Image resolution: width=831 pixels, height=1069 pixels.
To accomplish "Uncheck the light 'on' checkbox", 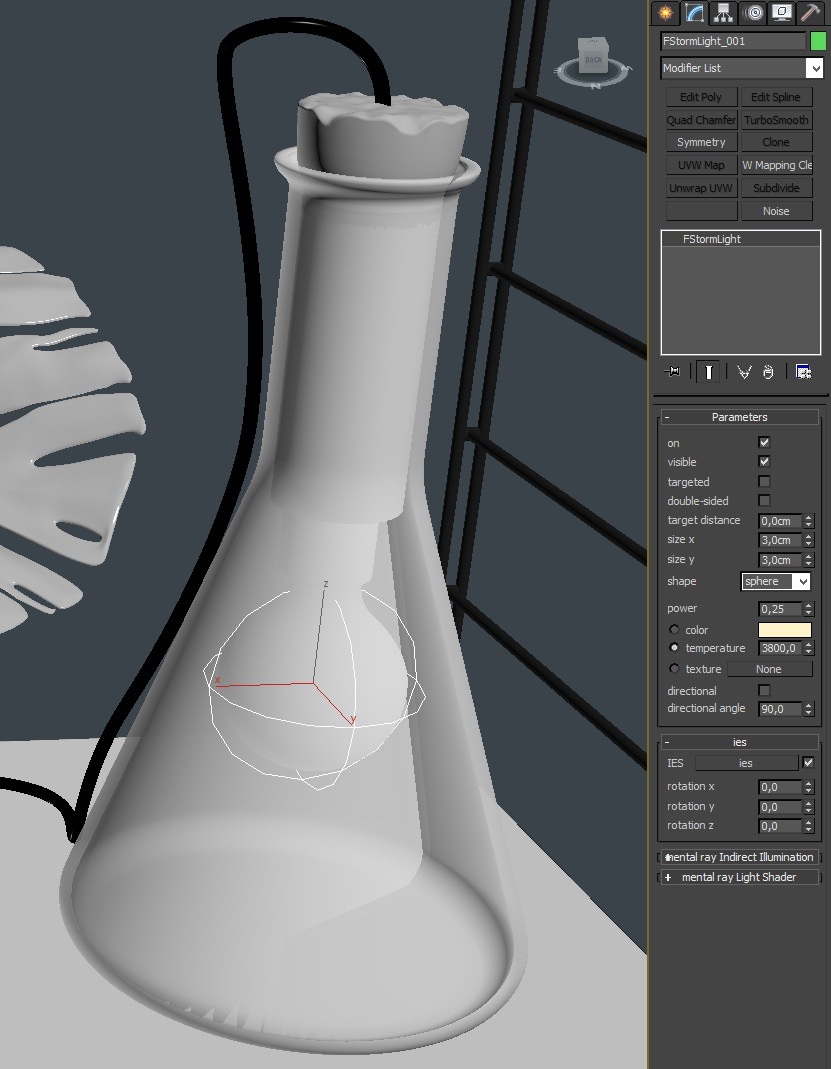I will tap(764, 442).
